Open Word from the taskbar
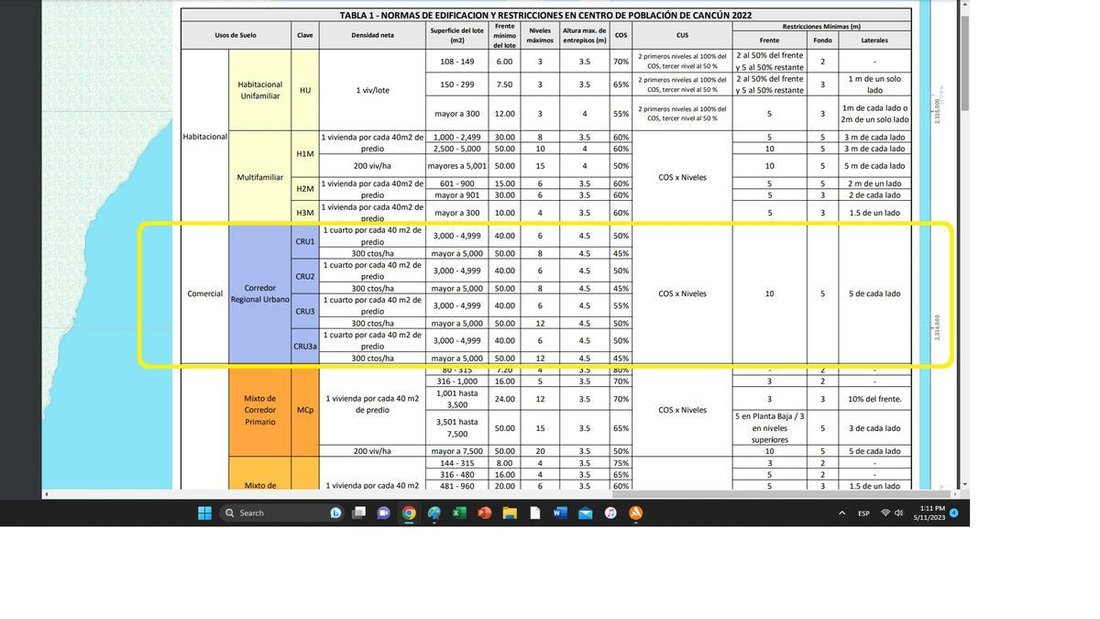This screenshot has width=1100, height=619. [560, 513]
